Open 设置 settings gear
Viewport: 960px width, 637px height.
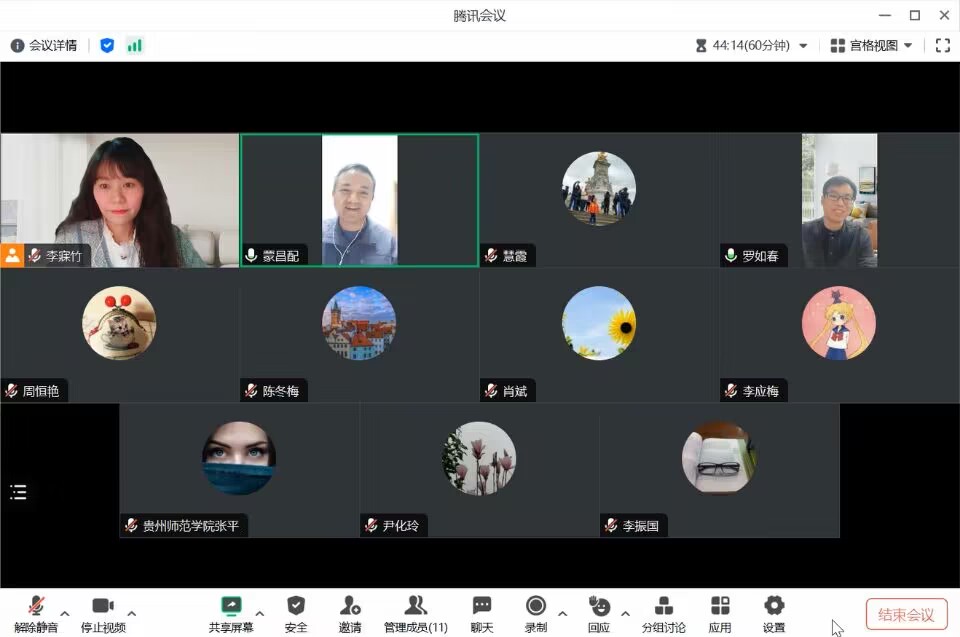click(x=774, y=614)
